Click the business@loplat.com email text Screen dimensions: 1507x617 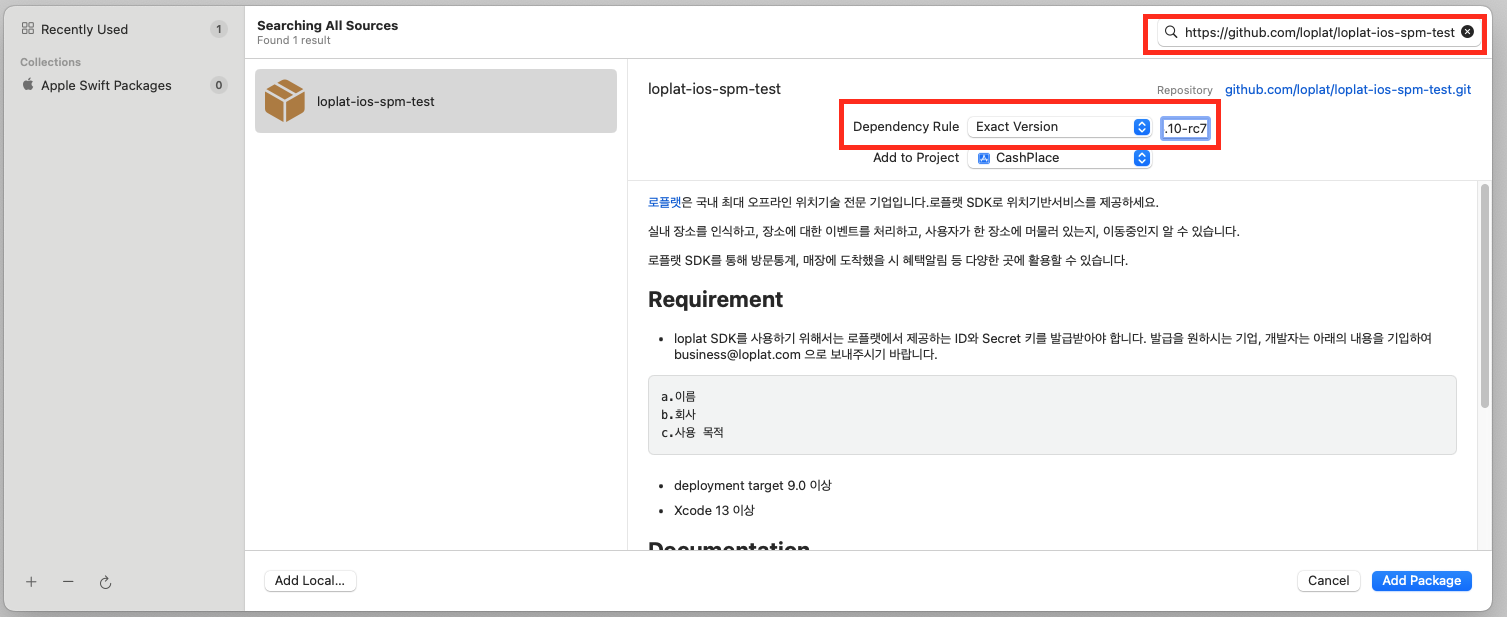pyautogui.click(x=737, y=354)
